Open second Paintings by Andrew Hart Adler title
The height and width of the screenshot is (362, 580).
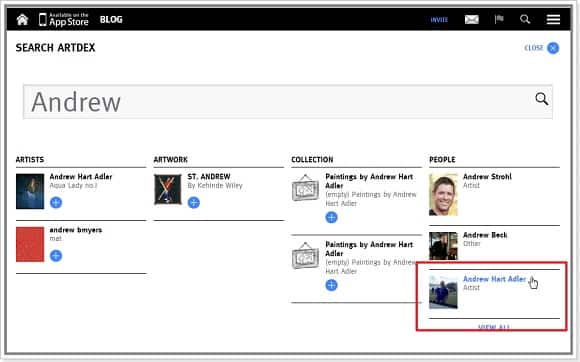pyautogui.click(x=369, y=249)
